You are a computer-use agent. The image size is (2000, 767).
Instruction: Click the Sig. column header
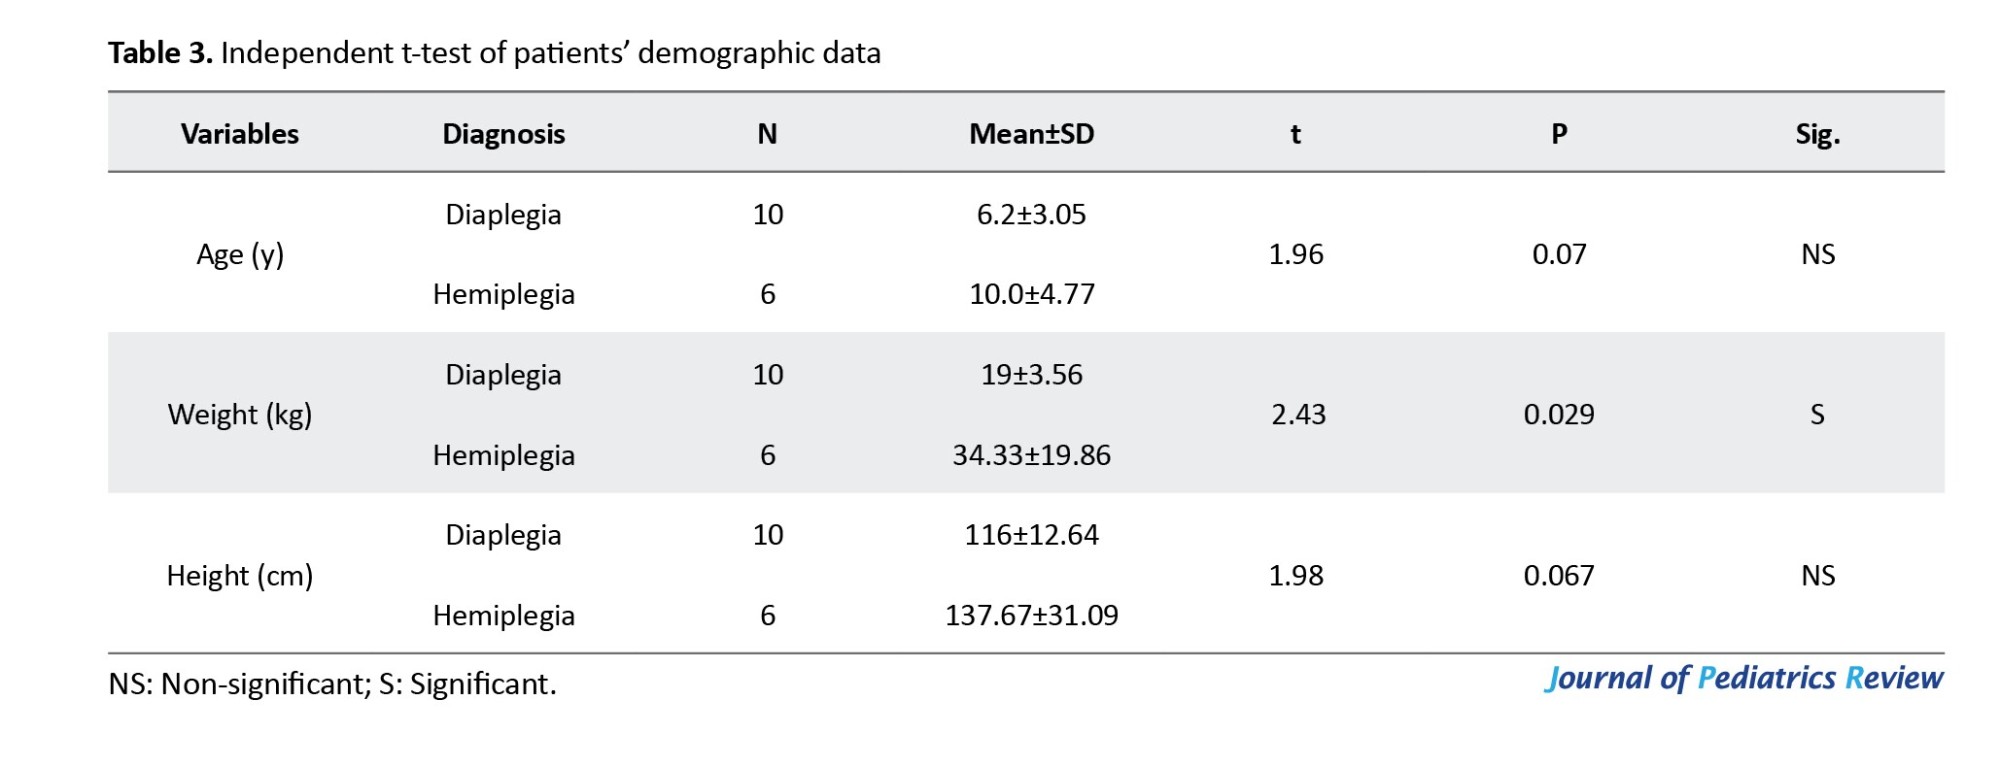[1817, 134]
